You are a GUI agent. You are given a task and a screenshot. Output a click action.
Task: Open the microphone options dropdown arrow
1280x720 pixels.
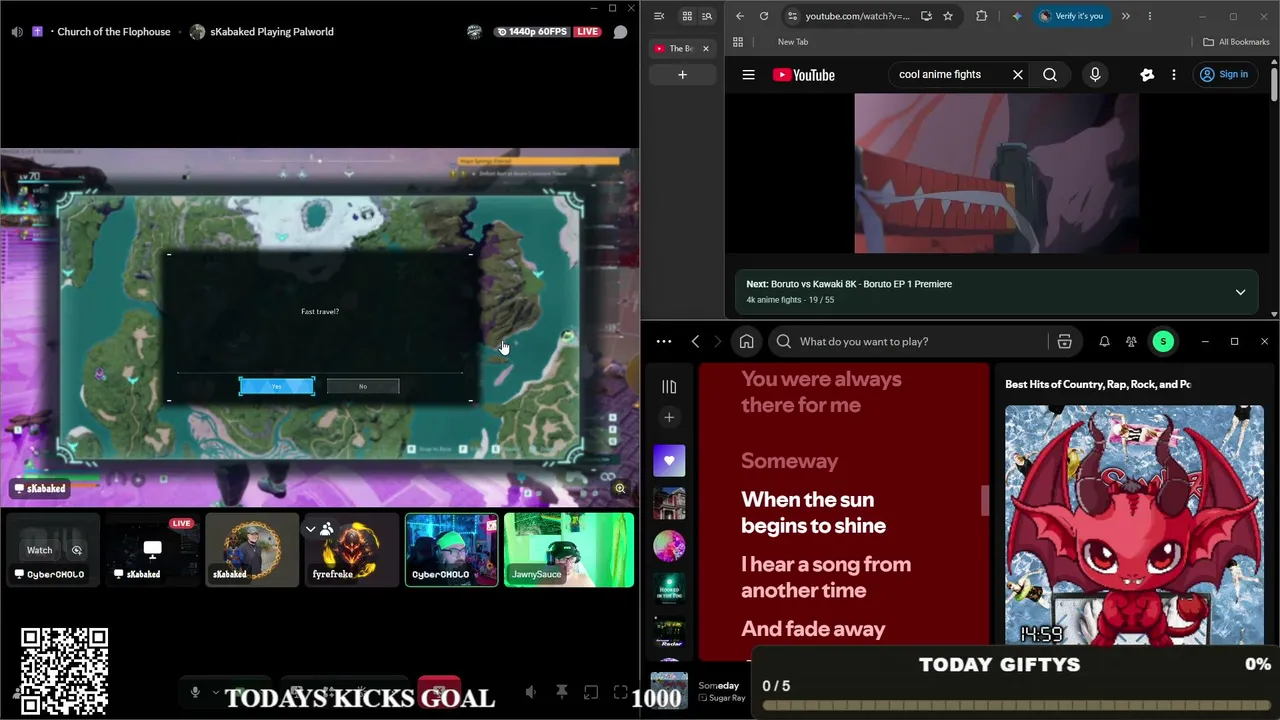click(215, 692)
